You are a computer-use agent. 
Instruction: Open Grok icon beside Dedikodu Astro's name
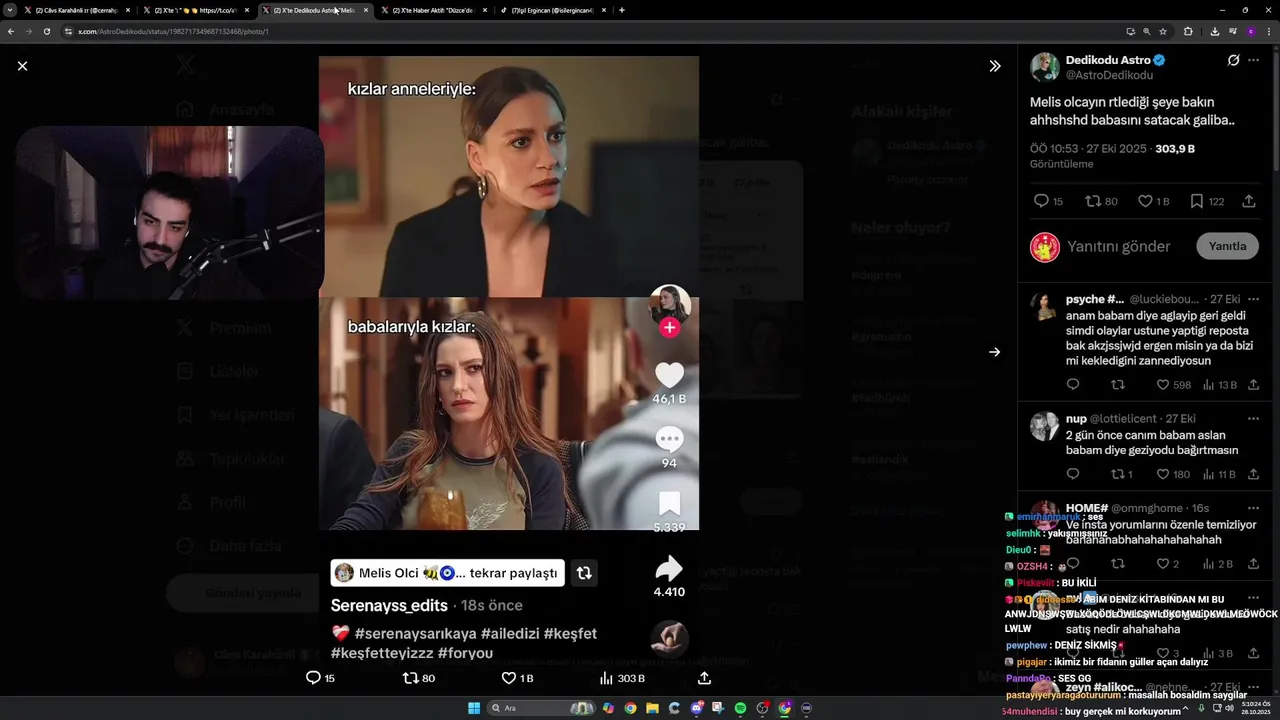coord(1234,60)
